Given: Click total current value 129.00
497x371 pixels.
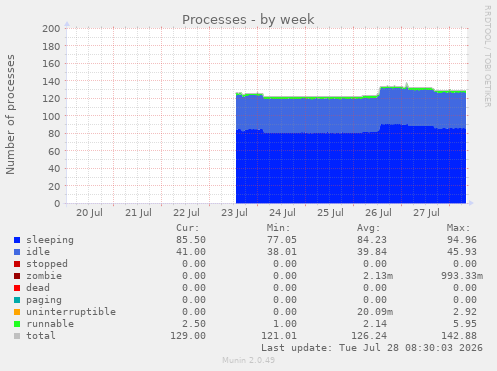Looking at the screenshot, I should click(188, 336).
